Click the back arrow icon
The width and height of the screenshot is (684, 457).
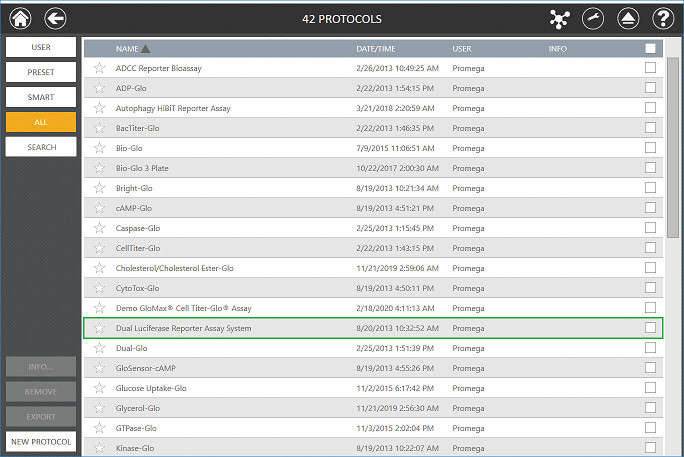[x=56, y=18]
